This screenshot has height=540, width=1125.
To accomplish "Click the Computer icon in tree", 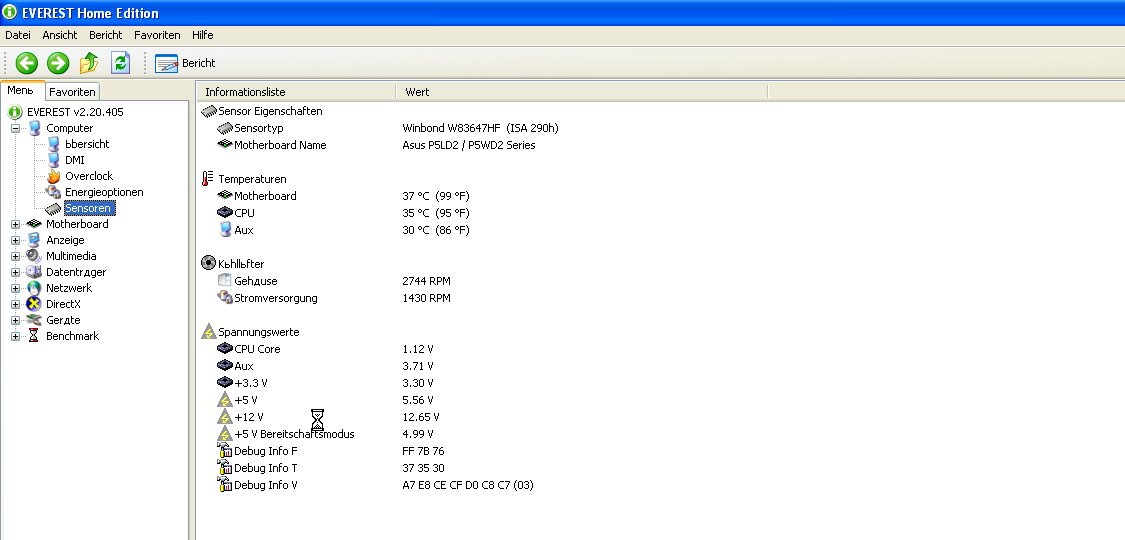I will [x=34, y=128].
